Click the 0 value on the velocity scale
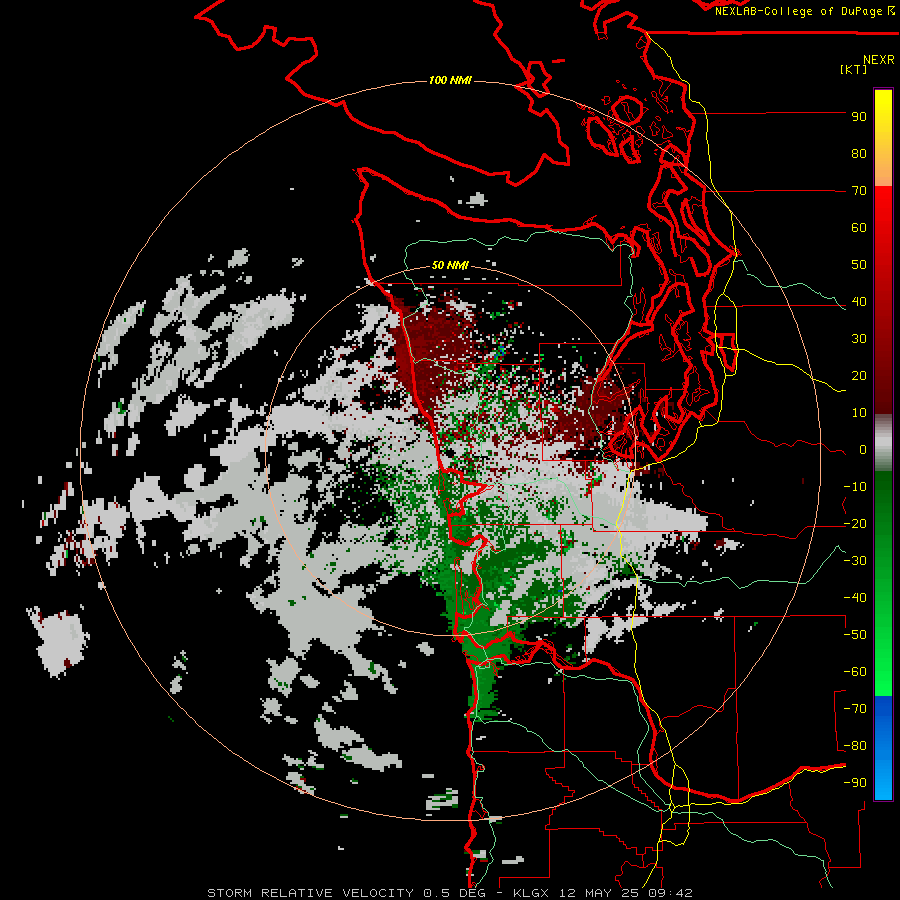This screenshot has width=900, height=900. point(863,450)
